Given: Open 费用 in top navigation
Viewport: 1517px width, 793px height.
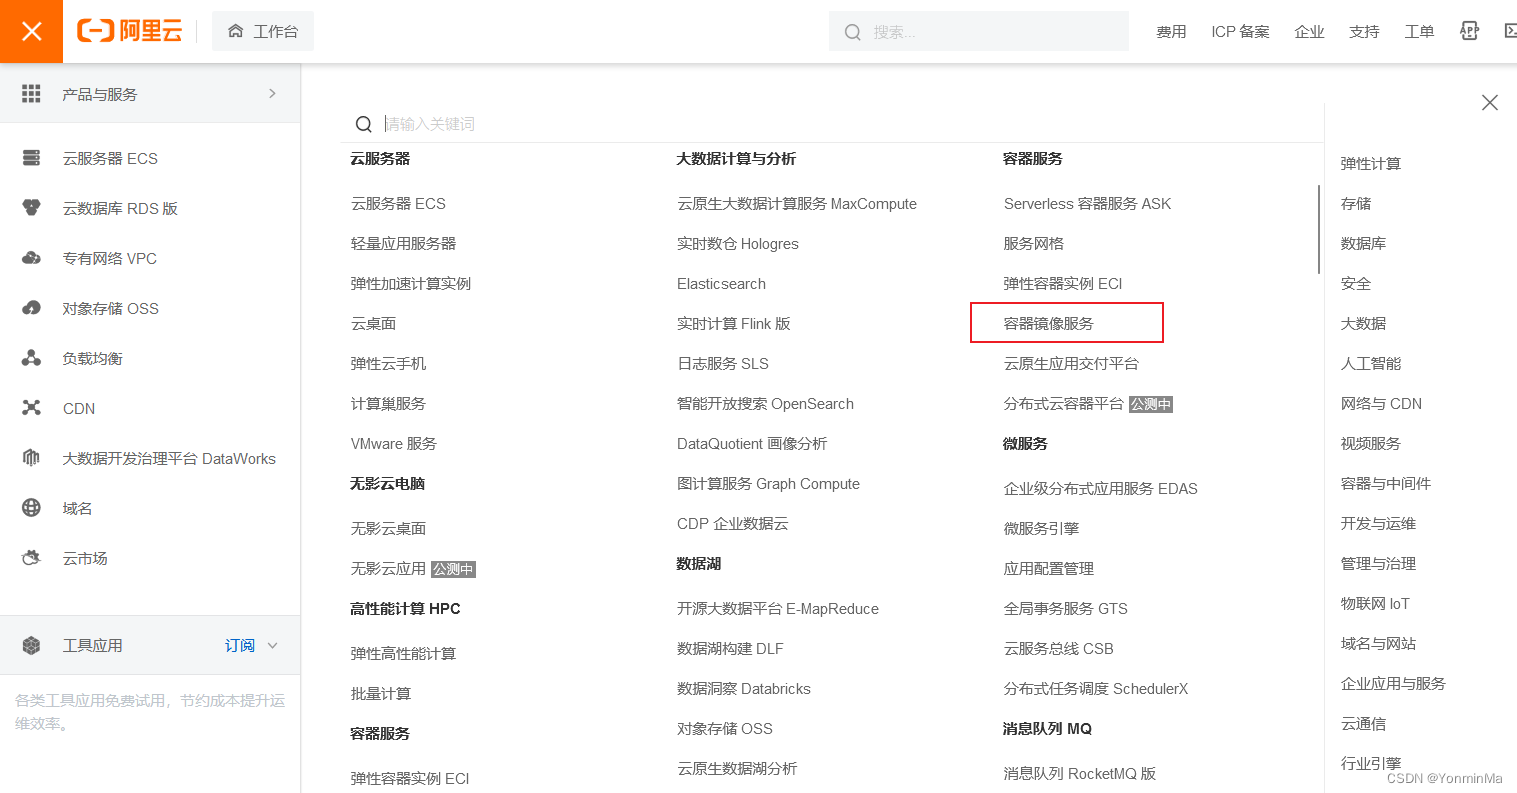Looking at the screenshot, I should [1171, 32].
